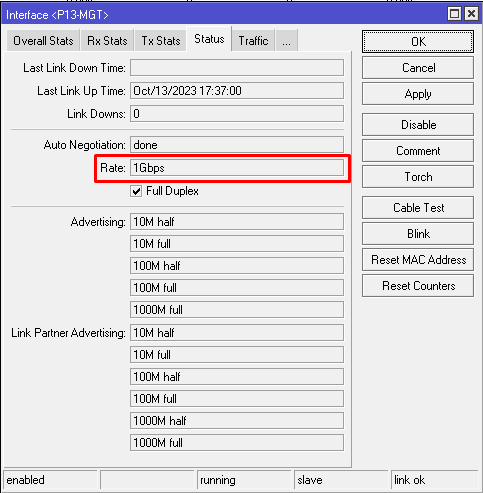Click Link Partner Advertising '1000M full' entry

click(x=237, y=443)
